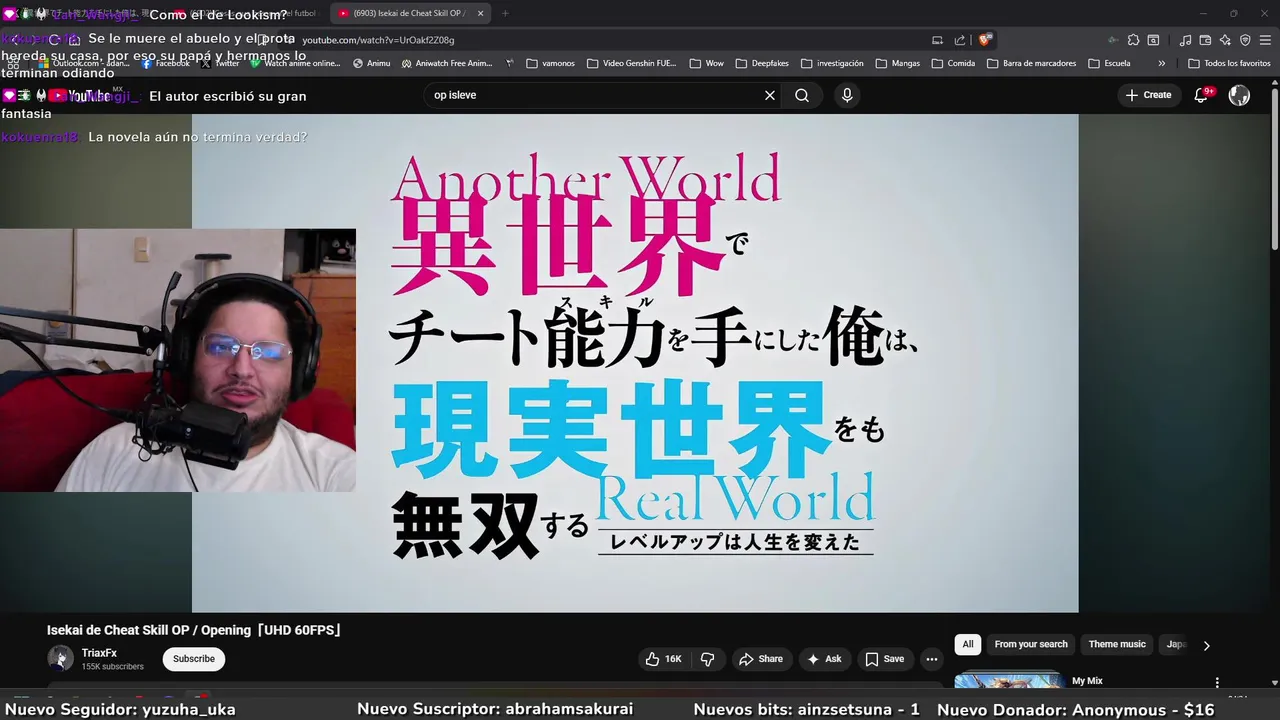This screenshot has height=720, width=1280.
Task: Click the YouTube magnifier search button
Action: coord(802,95)
